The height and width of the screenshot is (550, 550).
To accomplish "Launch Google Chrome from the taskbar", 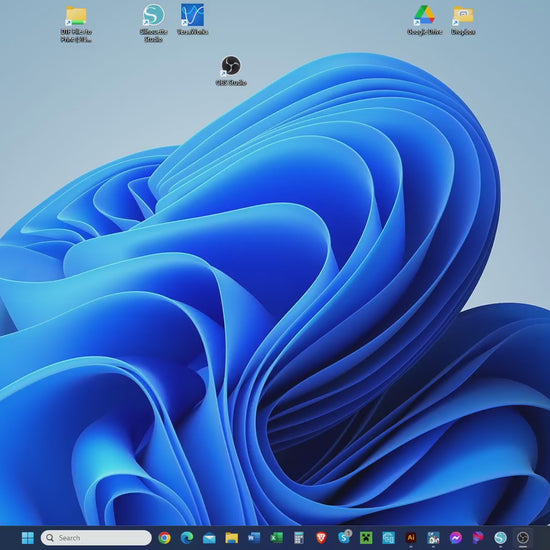I will 164,537.
